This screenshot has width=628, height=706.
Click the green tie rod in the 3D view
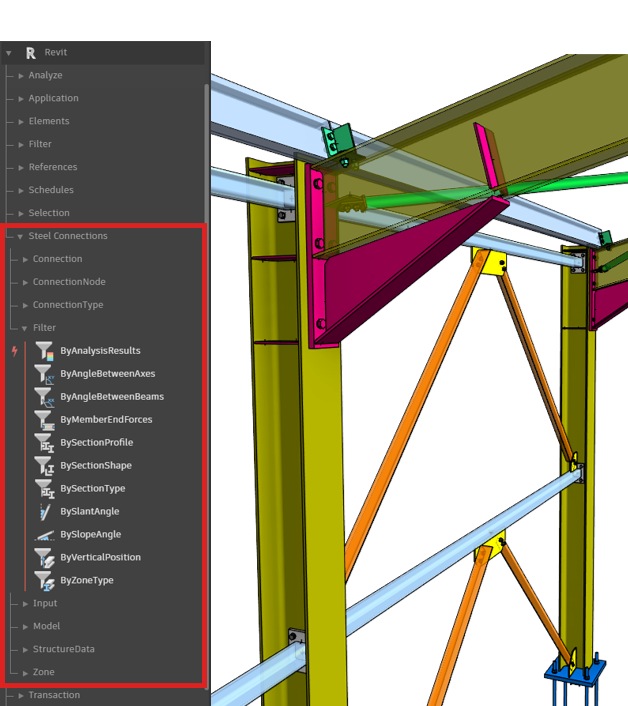(x=495, y=190)
